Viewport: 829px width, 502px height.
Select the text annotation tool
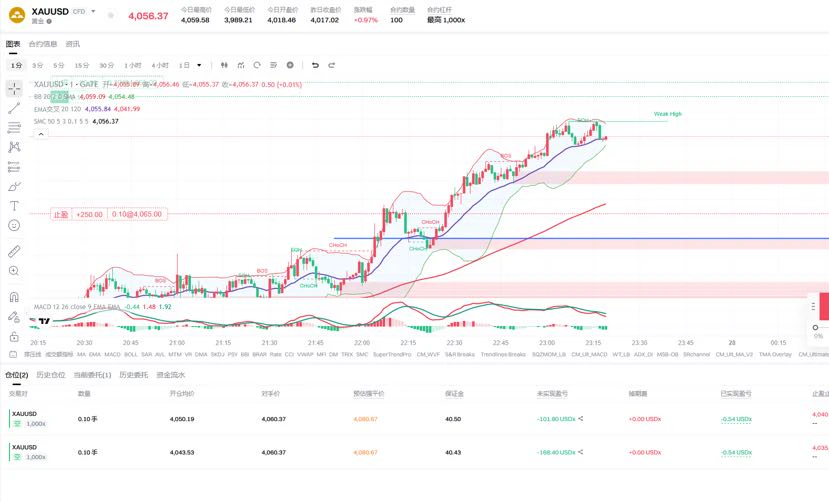tap(14, 206)
